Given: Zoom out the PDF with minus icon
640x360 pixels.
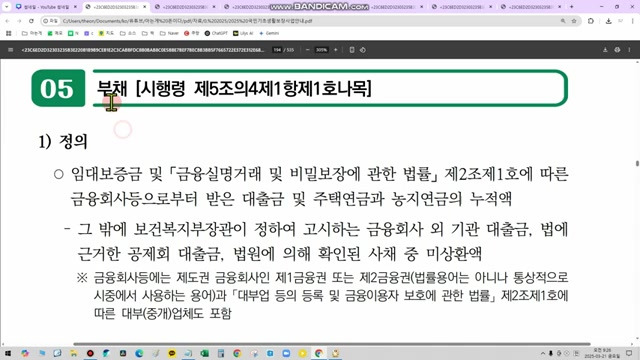Looking at the screenshot, I should coord(307,50).
